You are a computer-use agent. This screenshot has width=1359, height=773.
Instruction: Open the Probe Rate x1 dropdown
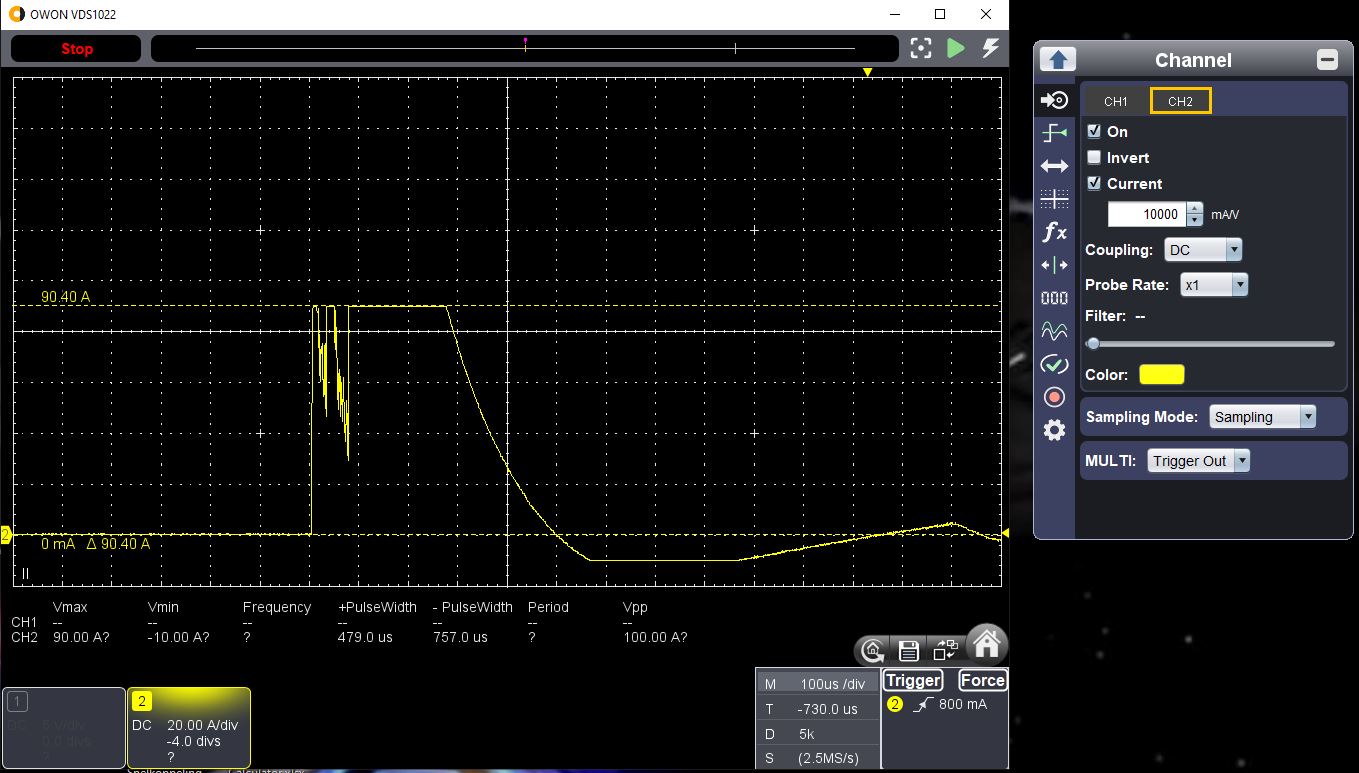[x=1213, y=285]
